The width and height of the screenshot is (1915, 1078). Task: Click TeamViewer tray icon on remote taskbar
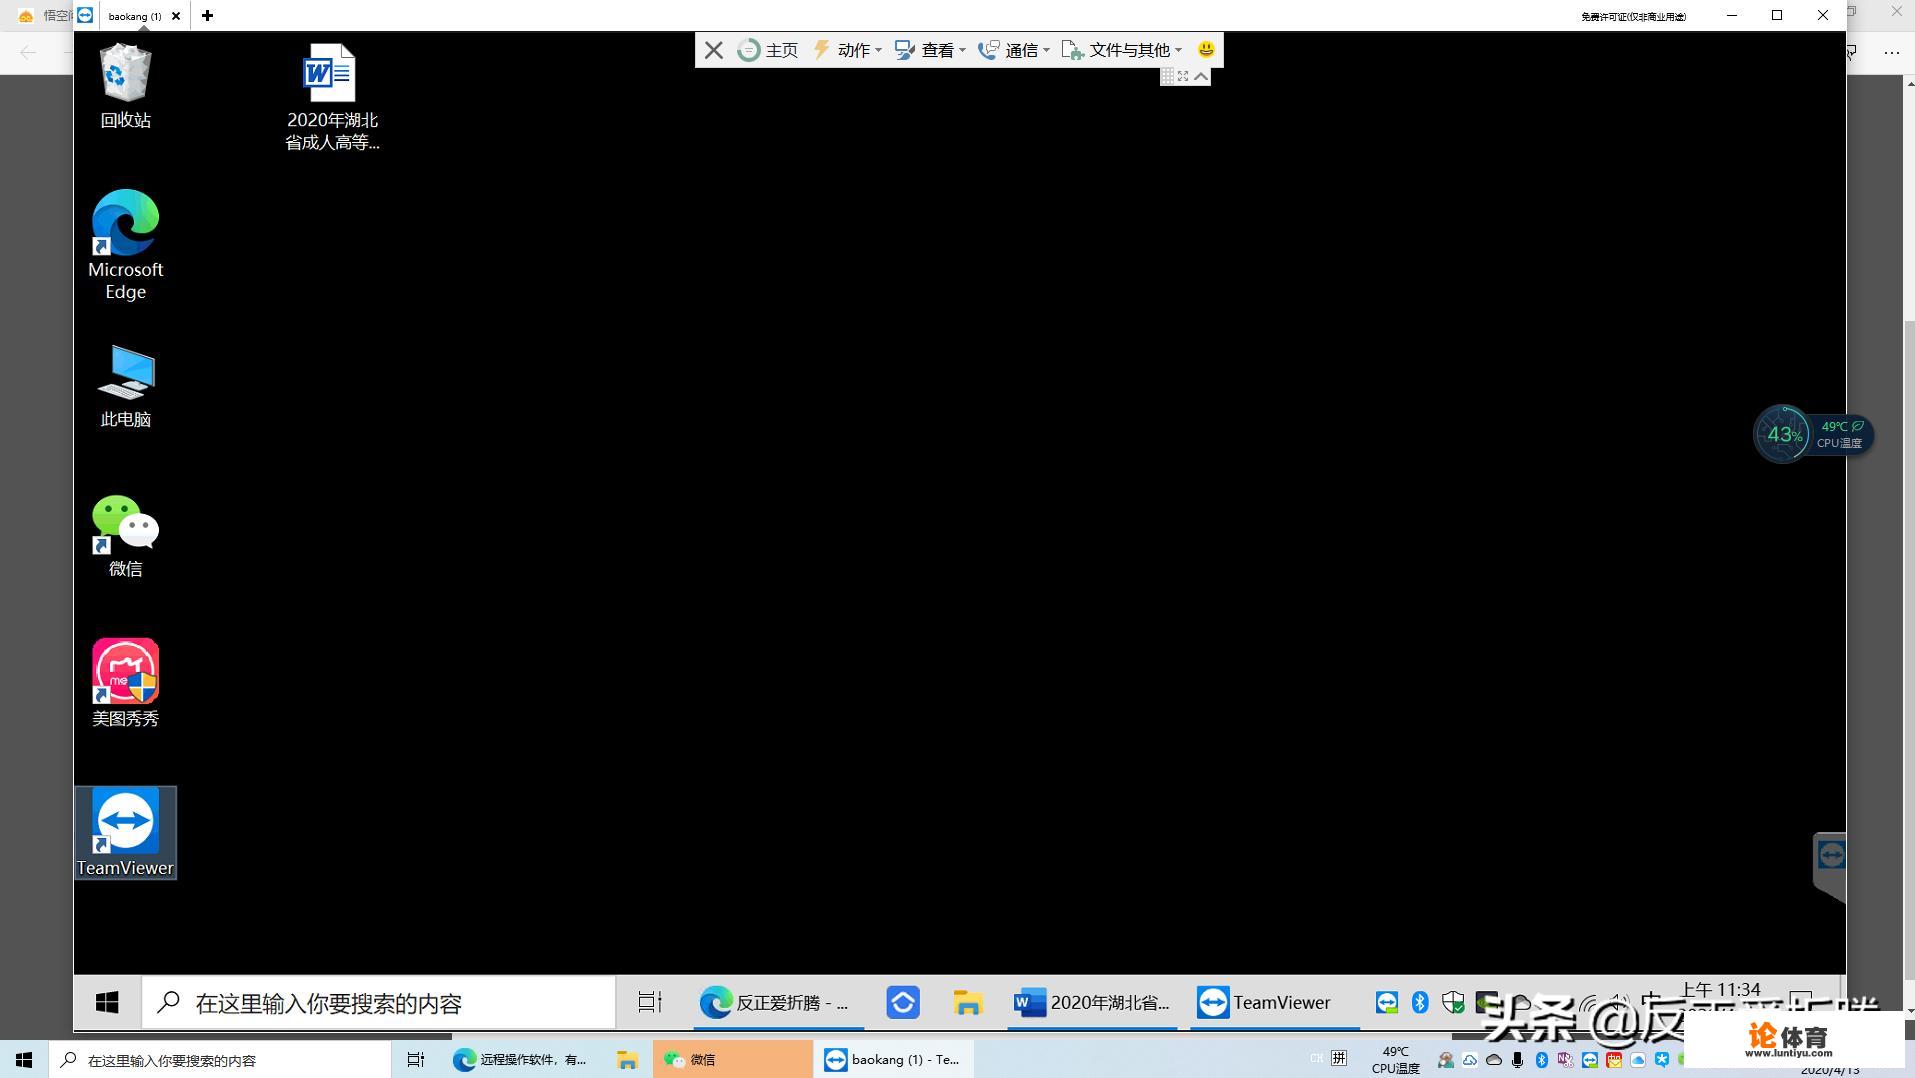pos(1387,1002)
